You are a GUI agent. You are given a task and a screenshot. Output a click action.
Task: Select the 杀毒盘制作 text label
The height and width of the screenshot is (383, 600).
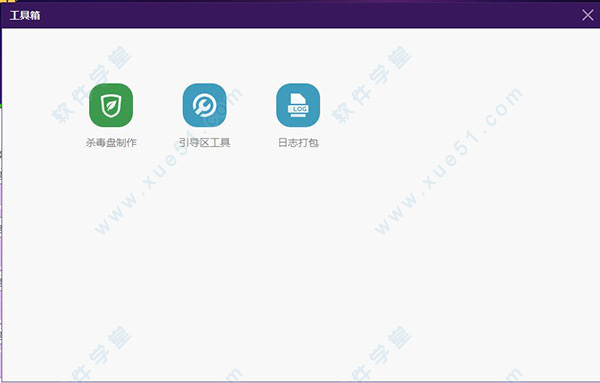[111, 143]
